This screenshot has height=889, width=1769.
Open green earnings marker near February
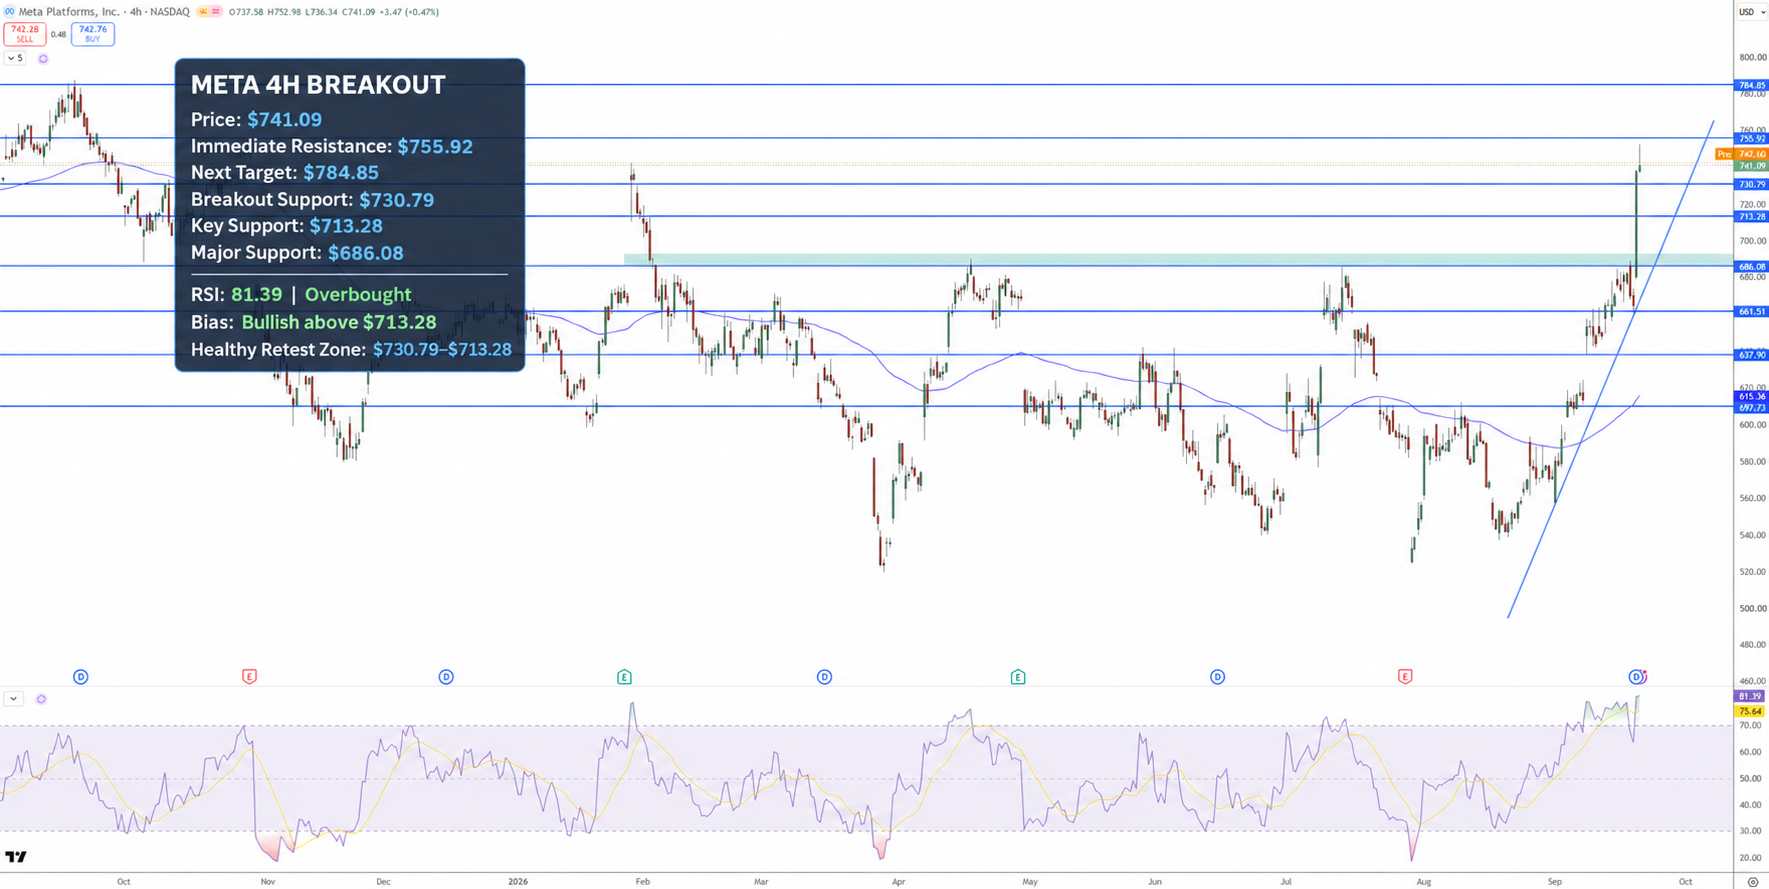pos(624,677)
